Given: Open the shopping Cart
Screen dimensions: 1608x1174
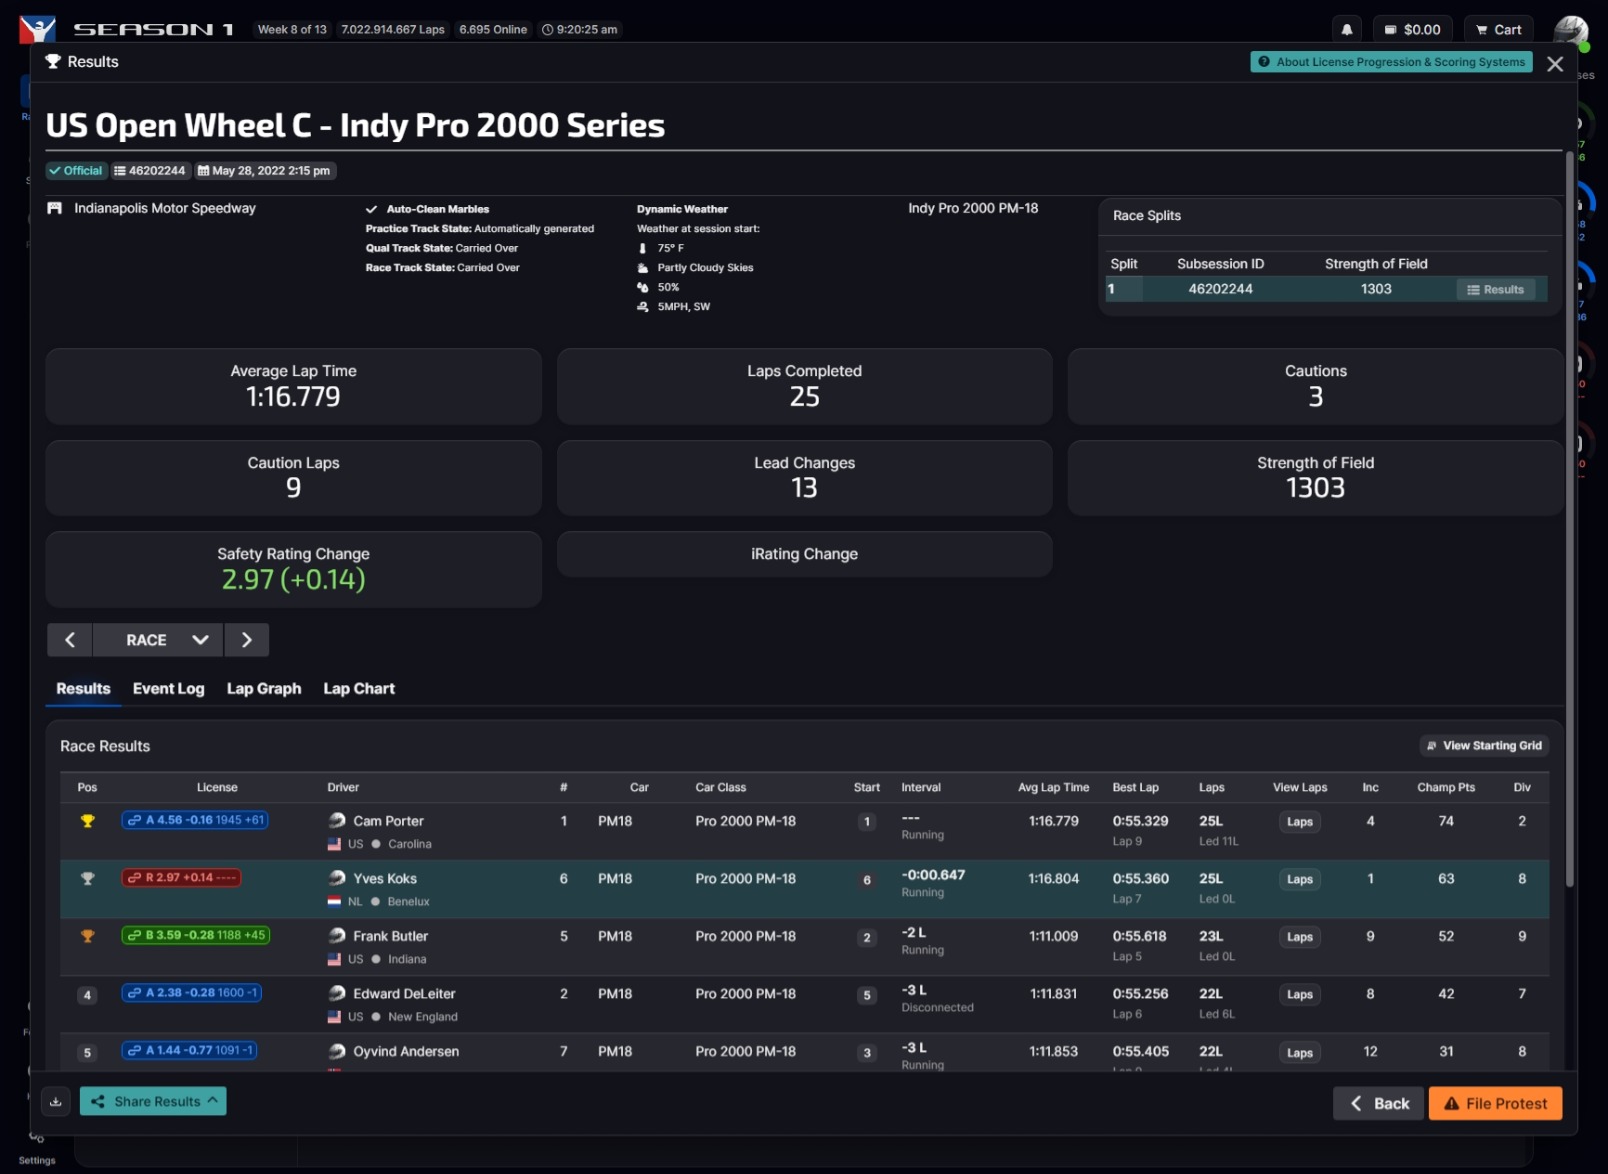Looking at the screenshot, I should click(x=1498, y=30).
